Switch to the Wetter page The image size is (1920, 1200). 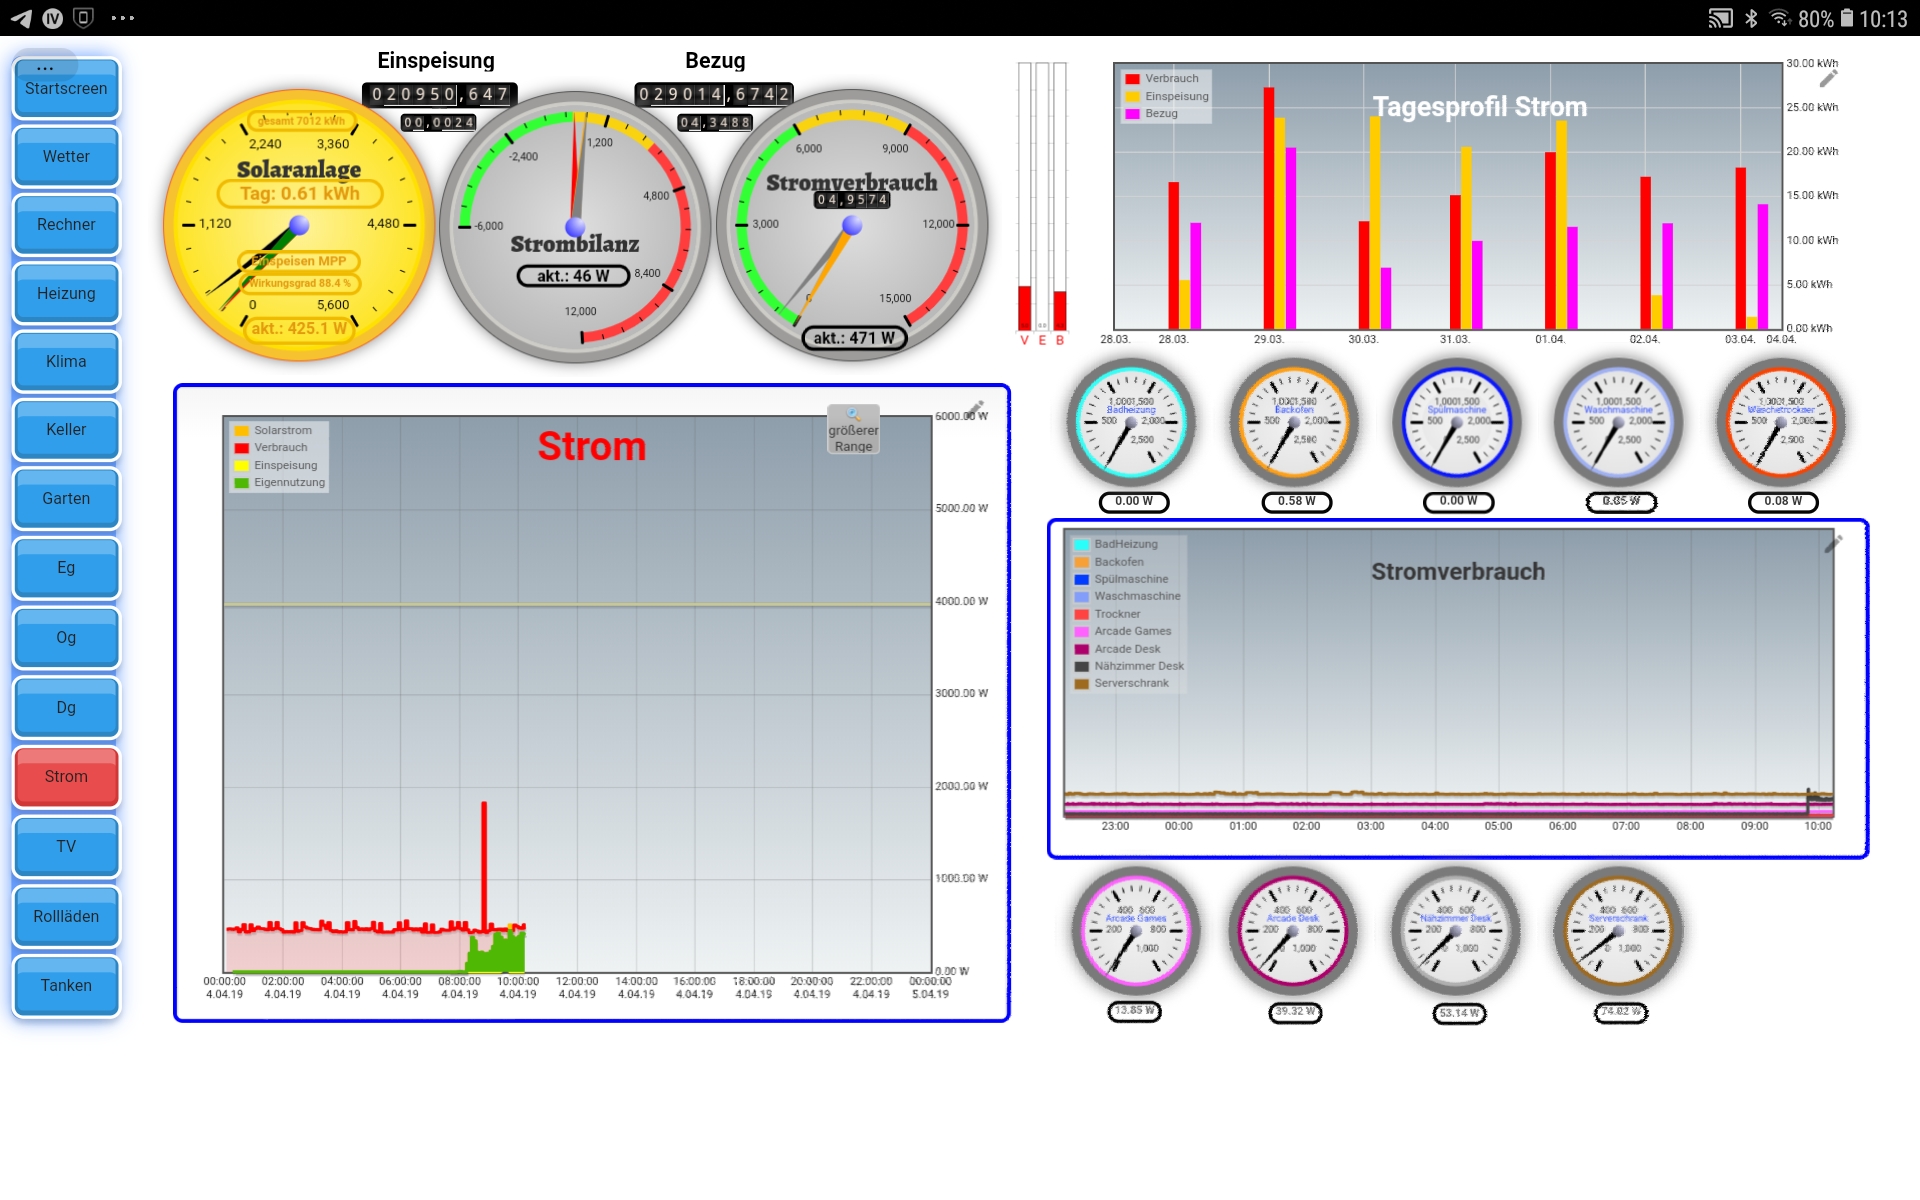(x=66, y=157)
